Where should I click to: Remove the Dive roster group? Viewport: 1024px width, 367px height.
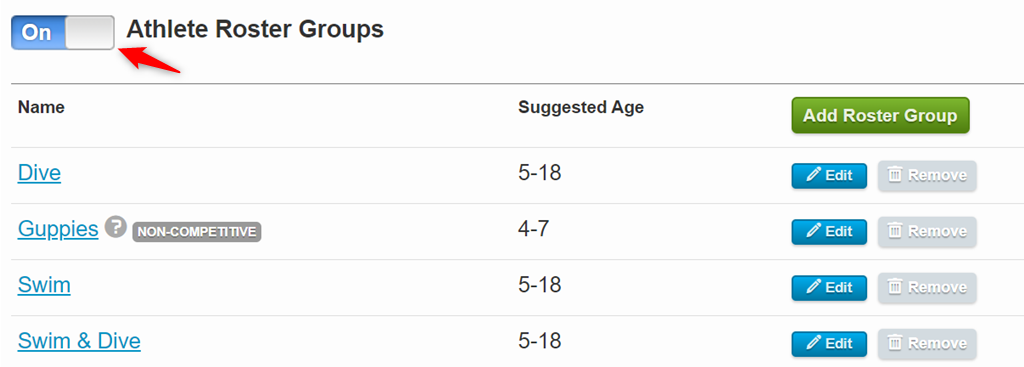point(927,176)
